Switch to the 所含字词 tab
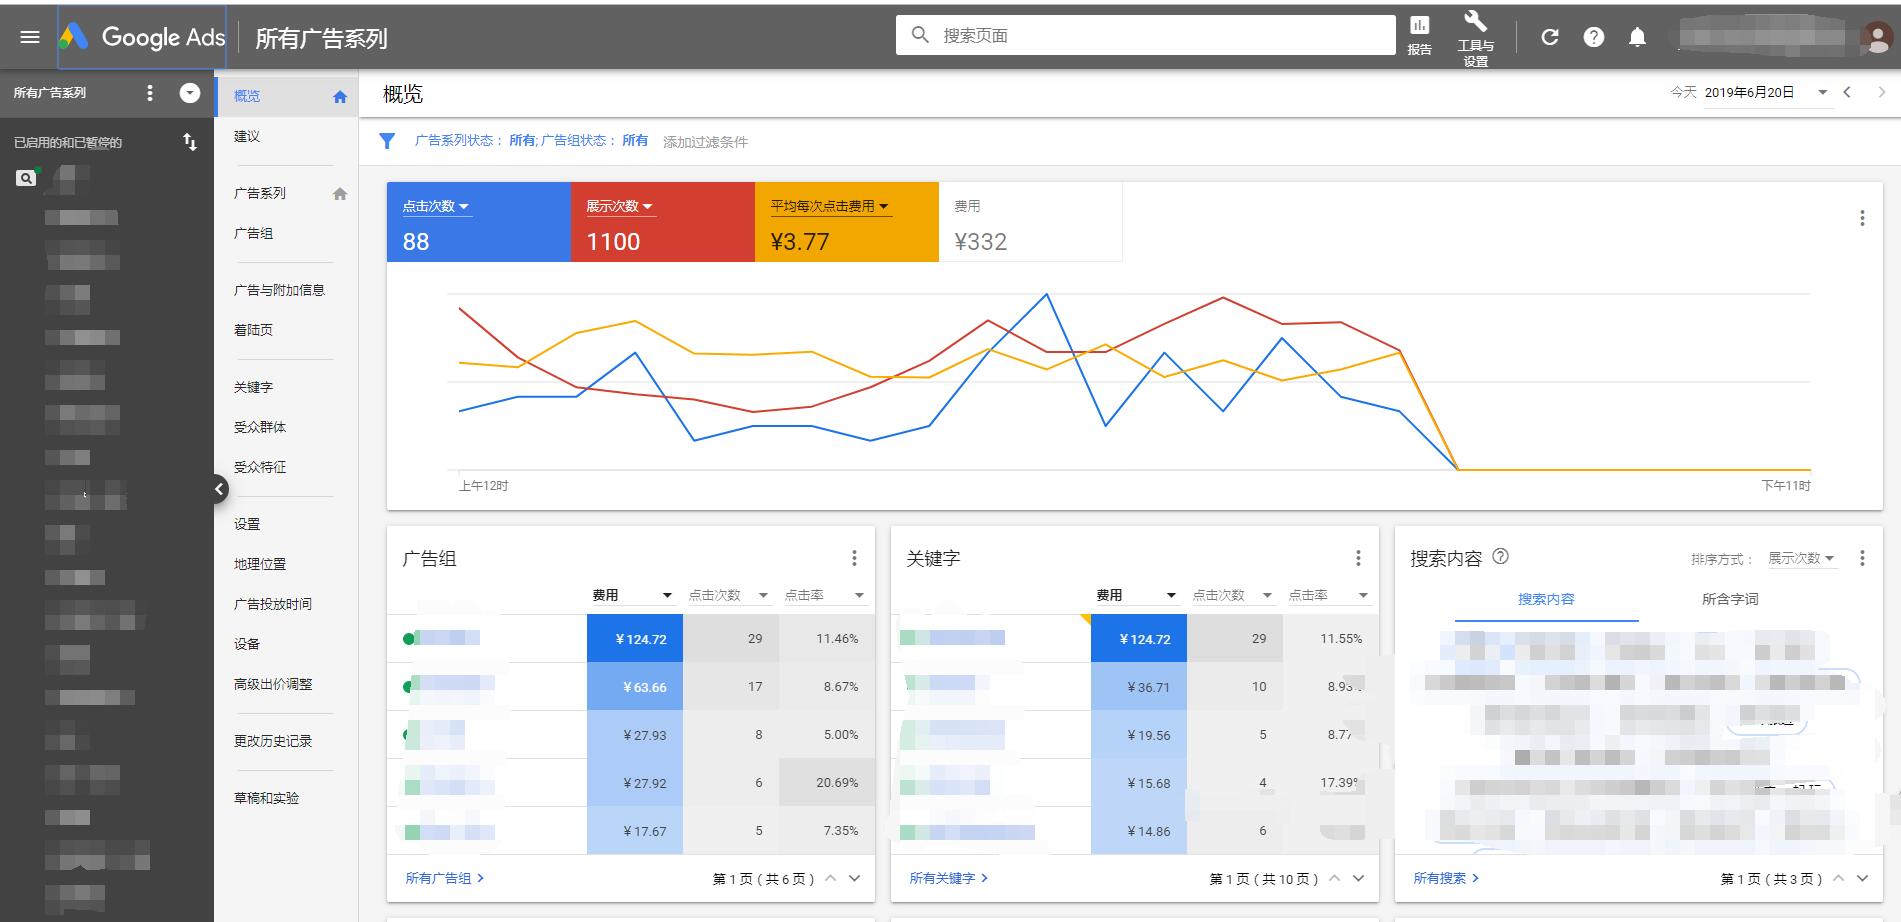Image resolution: width=1901 pixels, height=922 pixels. [1731, 599]
